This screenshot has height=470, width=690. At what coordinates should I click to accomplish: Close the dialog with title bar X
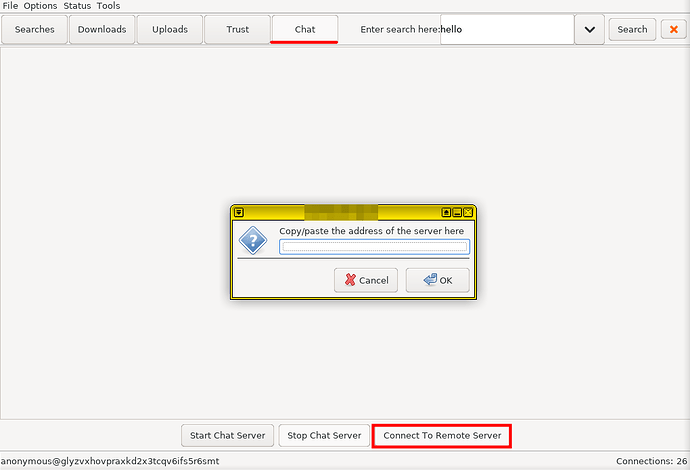pos(467,213)
